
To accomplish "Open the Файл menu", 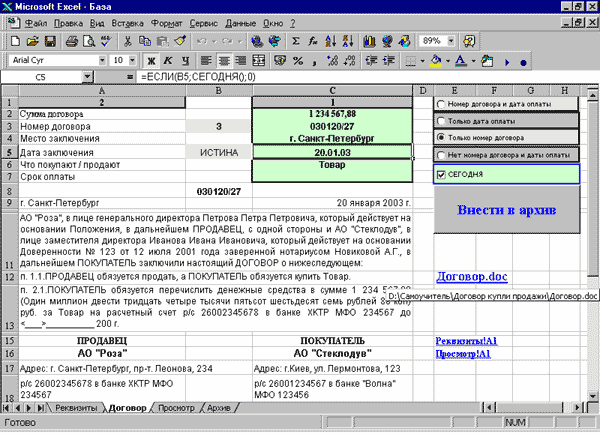I will tap(36, 23).
